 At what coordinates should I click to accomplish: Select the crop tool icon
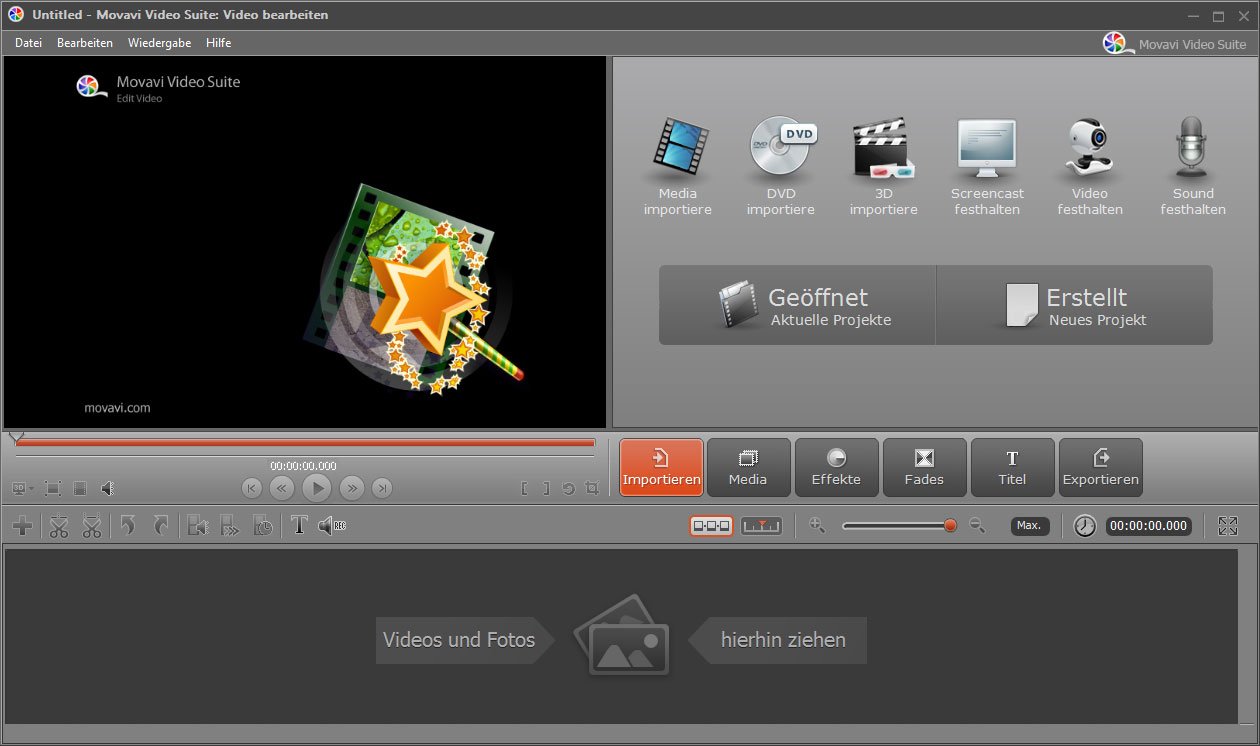click(x=591, y=488)
